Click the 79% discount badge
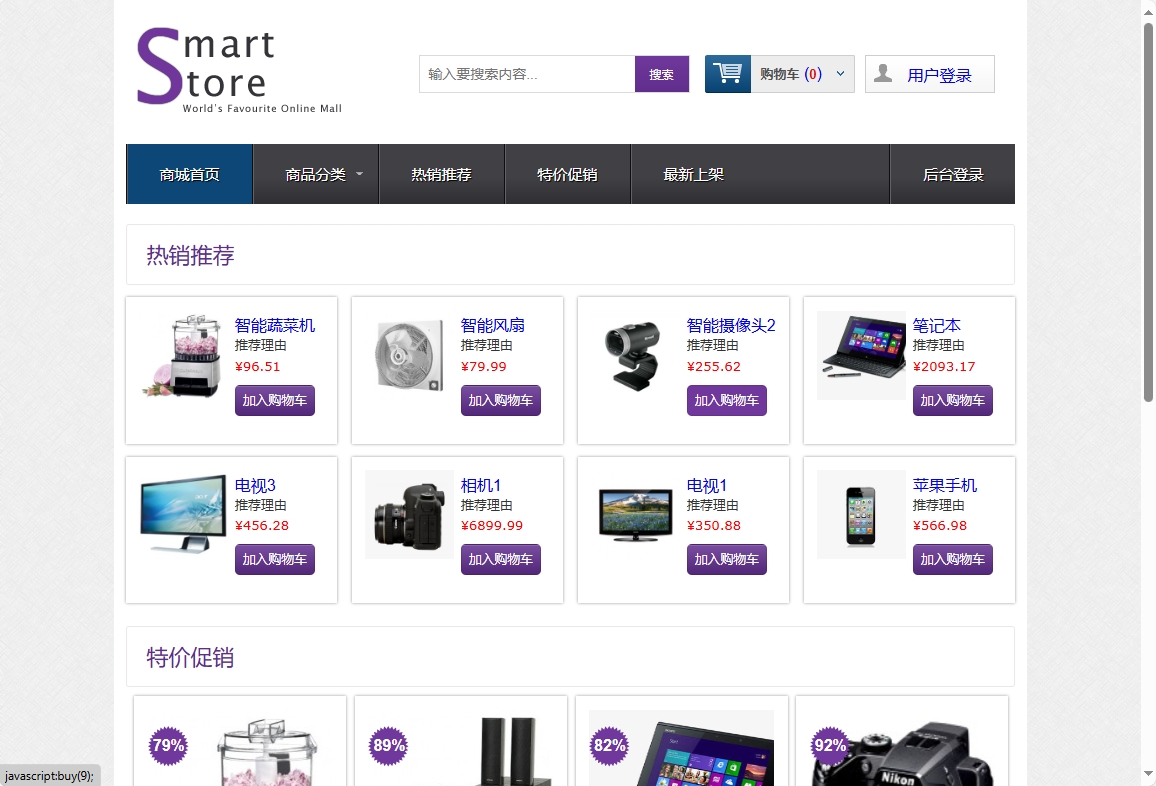This screenshot has width=1156, height=786. 167,745
